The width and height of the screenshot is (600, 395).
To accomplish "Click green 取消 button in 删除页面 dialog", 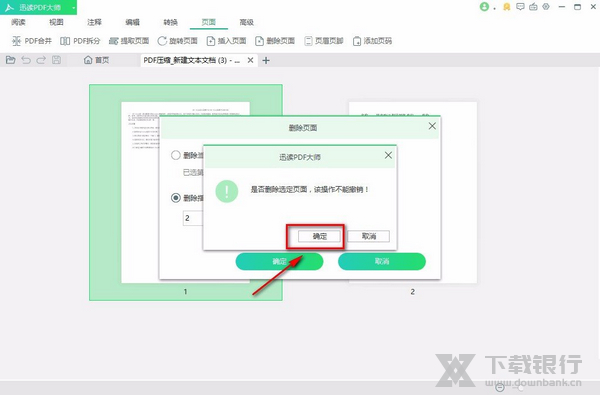I will point(382,261).
